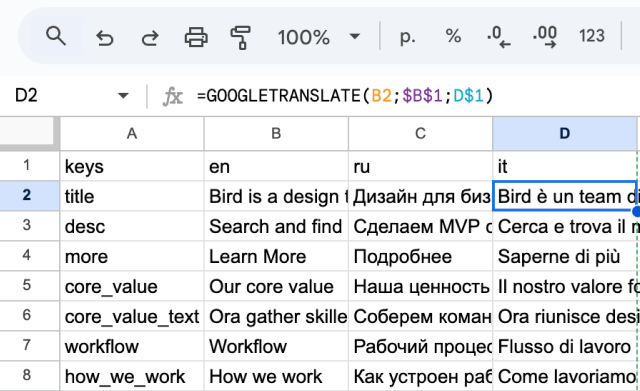640x391 pixels.
Task: Select the cell containing 'Learn More'
Action: coord(276,257)
